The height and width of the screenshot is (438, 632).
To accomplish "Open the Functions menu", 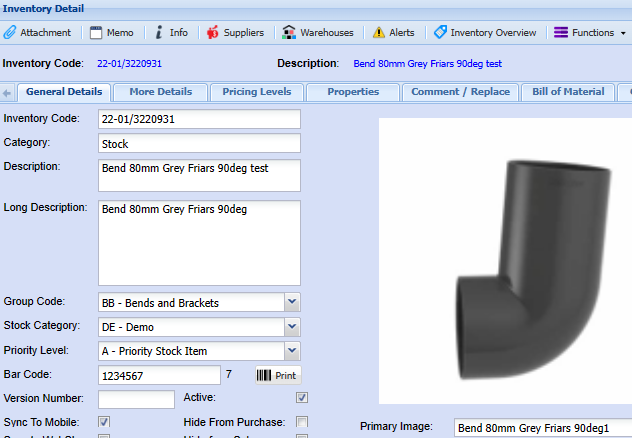I will (590, 32).
